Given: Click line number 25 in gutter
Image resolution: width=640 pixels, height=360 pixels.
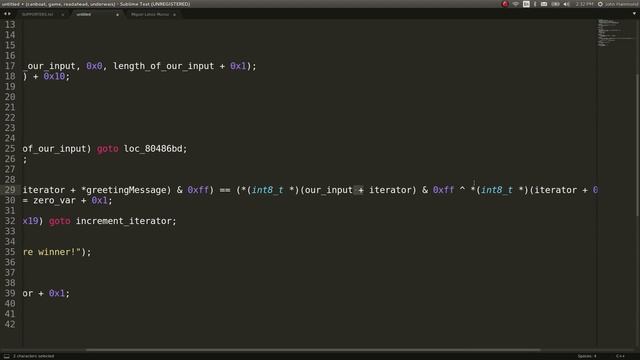Looking at the screenshot, I should 10,149.
